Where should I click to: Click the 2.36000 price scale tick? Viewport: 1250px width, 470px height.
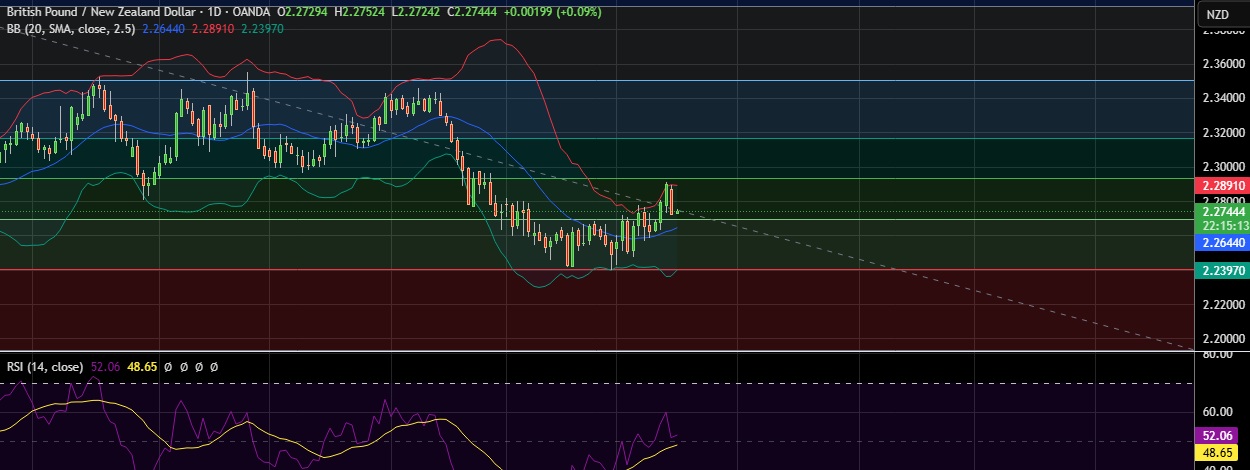pyautogui.click(x=1223, y=63)
